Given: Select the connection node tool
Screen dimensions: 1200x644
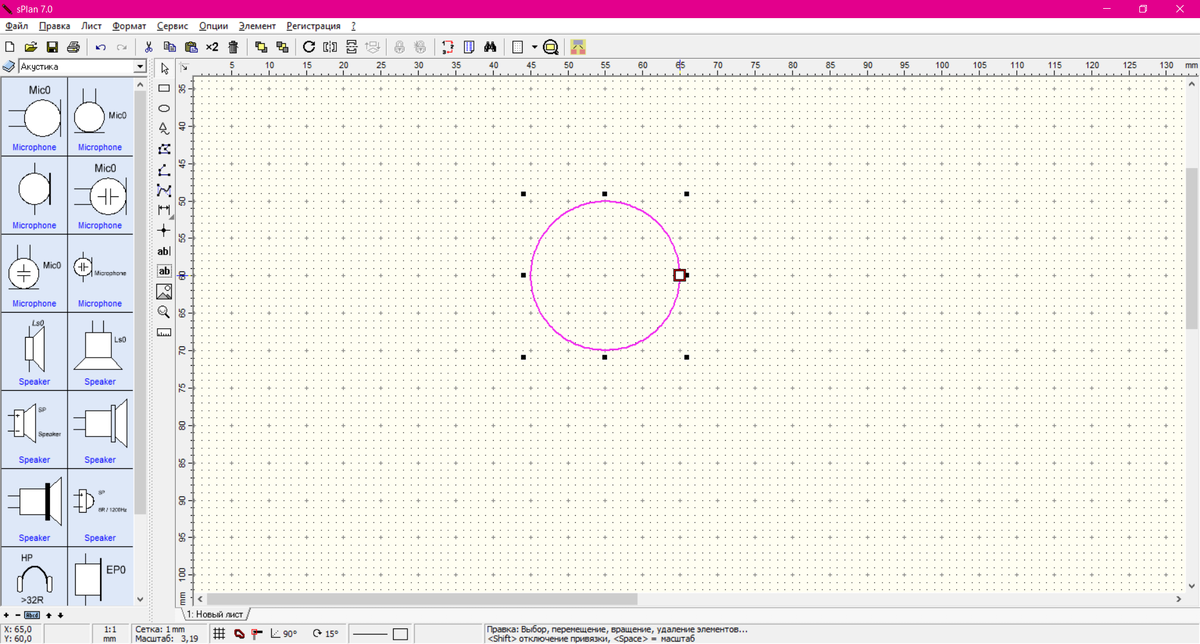Looking at the screenshot, I should [x=164, y=230].
